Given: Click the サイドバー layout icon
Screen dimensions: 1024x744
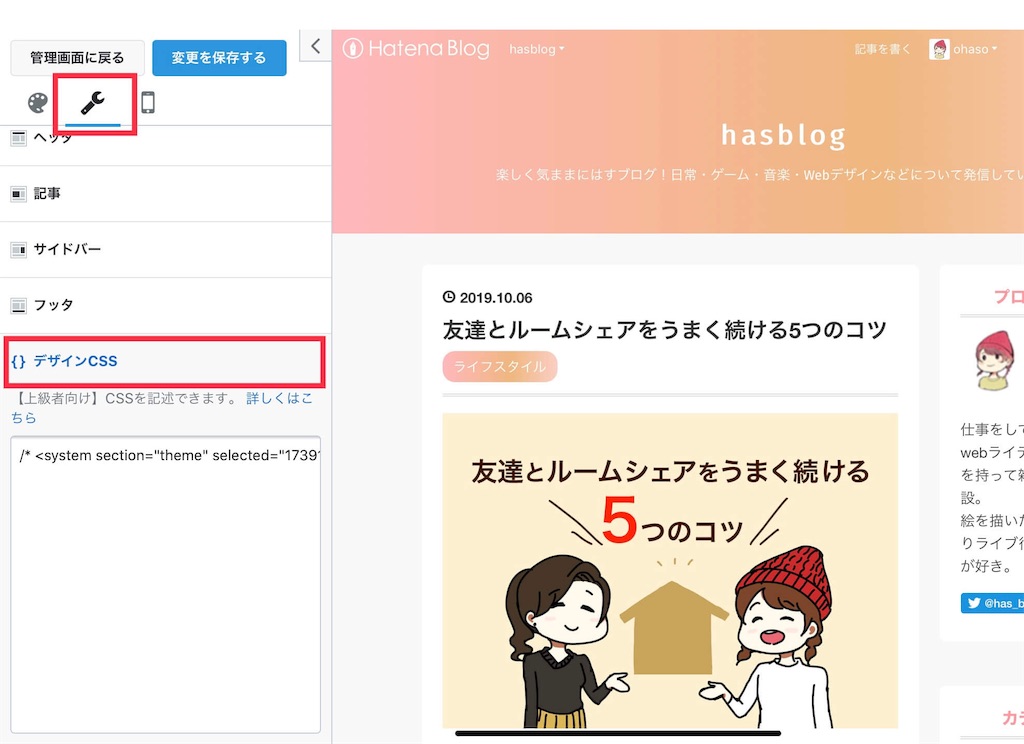Looking at the screenshot, I should (18, 250).
